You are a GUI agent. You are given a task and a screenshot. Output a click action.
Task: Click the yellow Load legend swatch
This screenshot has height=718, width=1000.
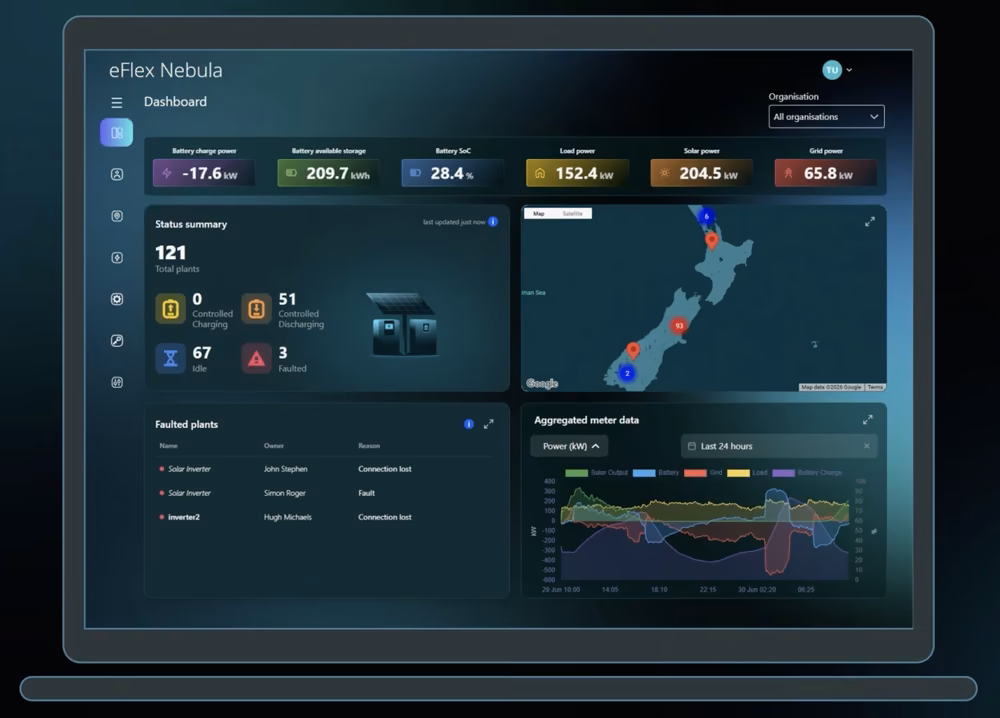pyautogui.click(x=739, y=473)
